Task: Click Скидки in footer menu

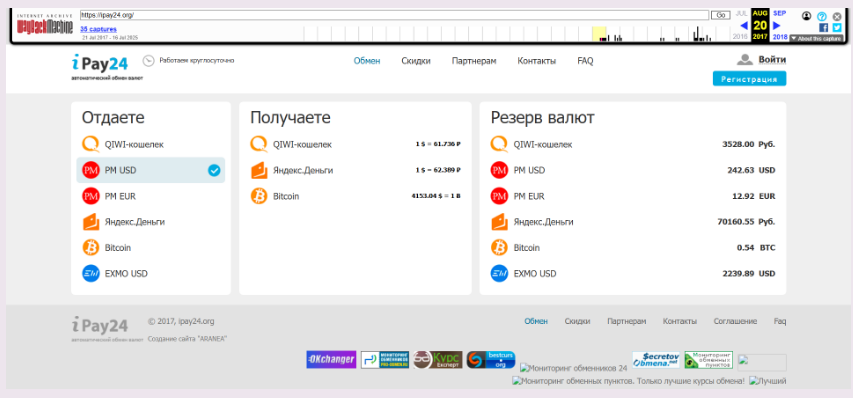Action: pyautogui.click(x=577, y=321)
